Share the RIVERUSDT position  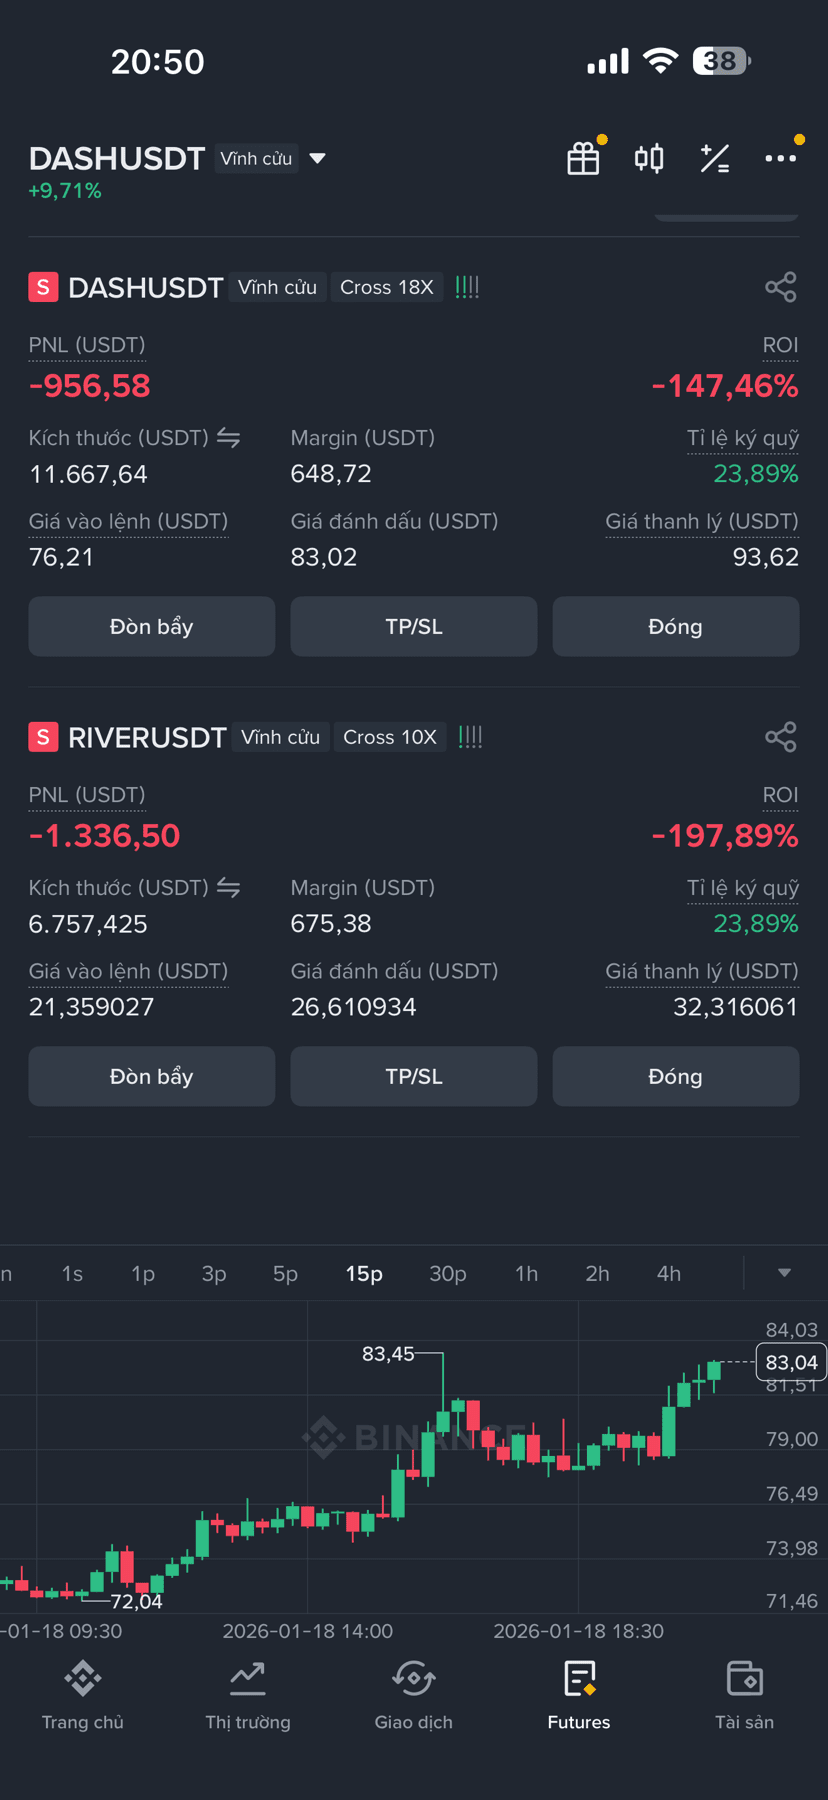click(781, 737)
